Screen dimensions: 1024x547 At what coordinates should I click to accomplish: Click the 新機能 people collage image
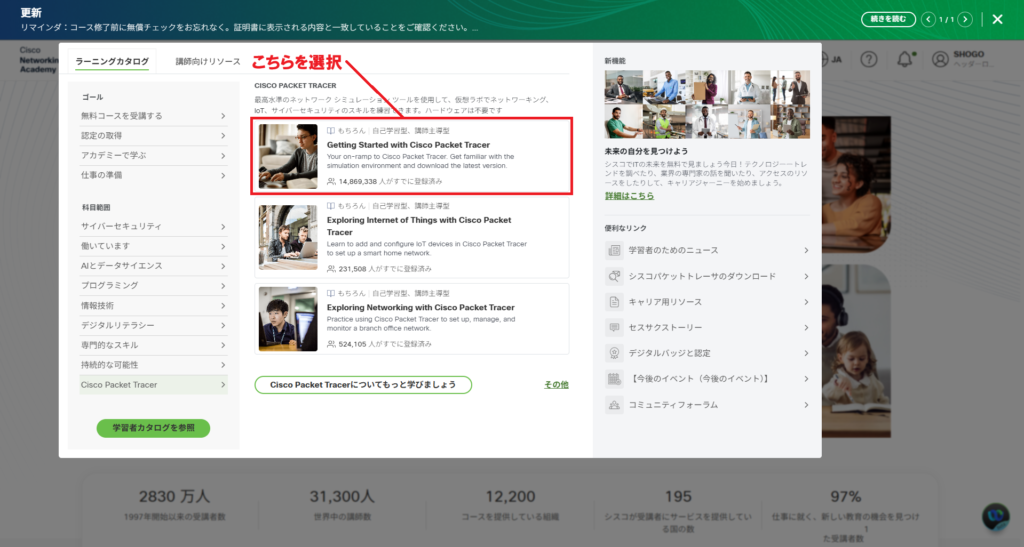coord(707,104)
